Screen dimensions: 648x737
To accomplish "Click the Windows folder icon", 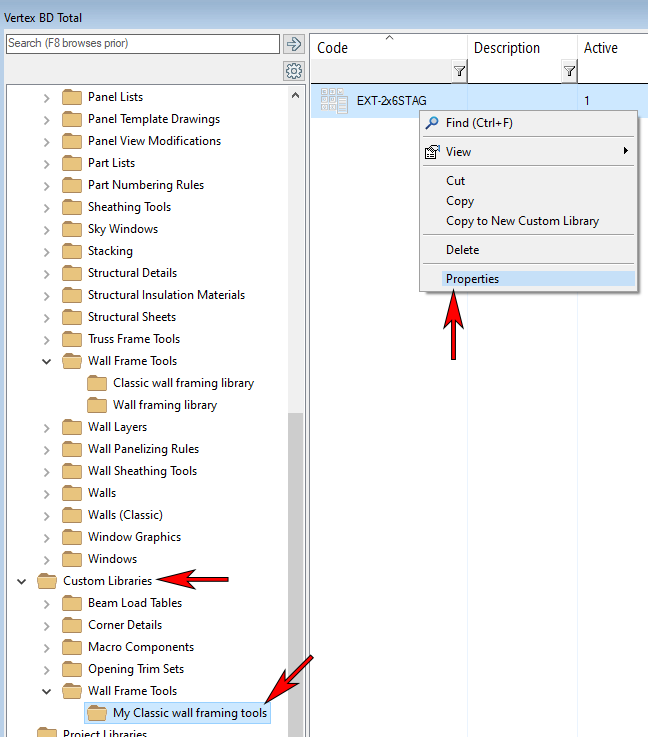I will [x=72, y=559].
